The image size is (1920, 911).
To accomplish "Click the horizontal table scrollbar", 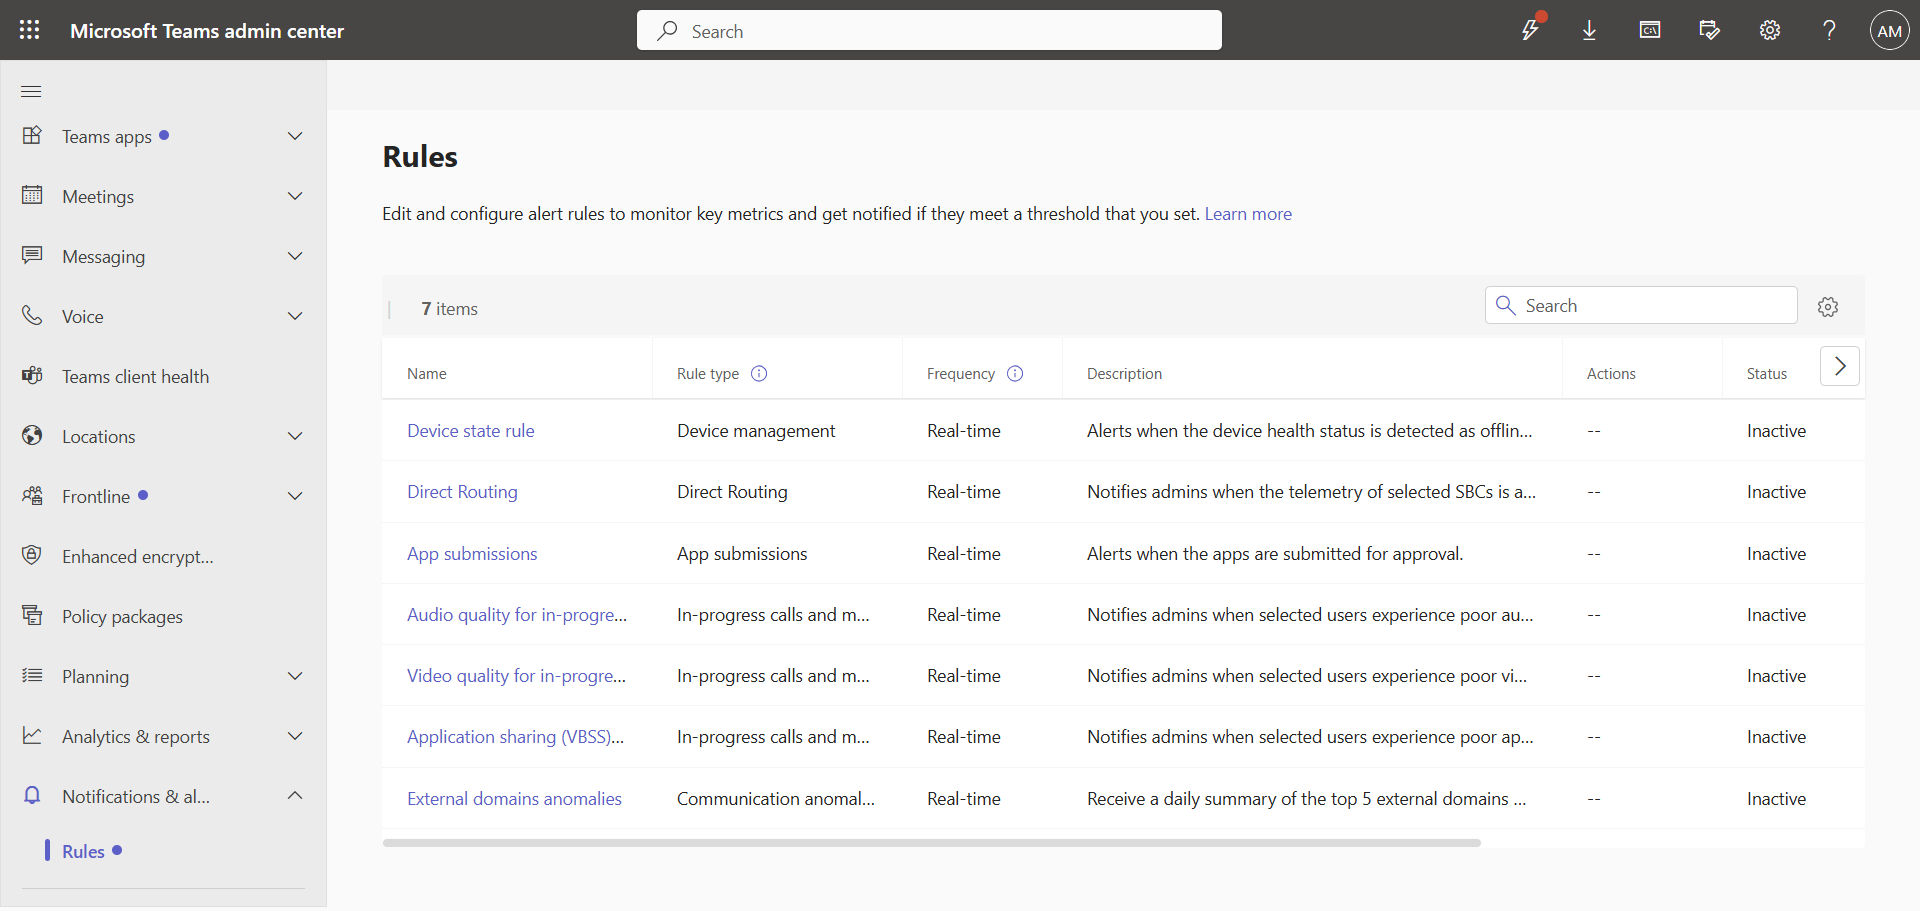I will (932, 843).
